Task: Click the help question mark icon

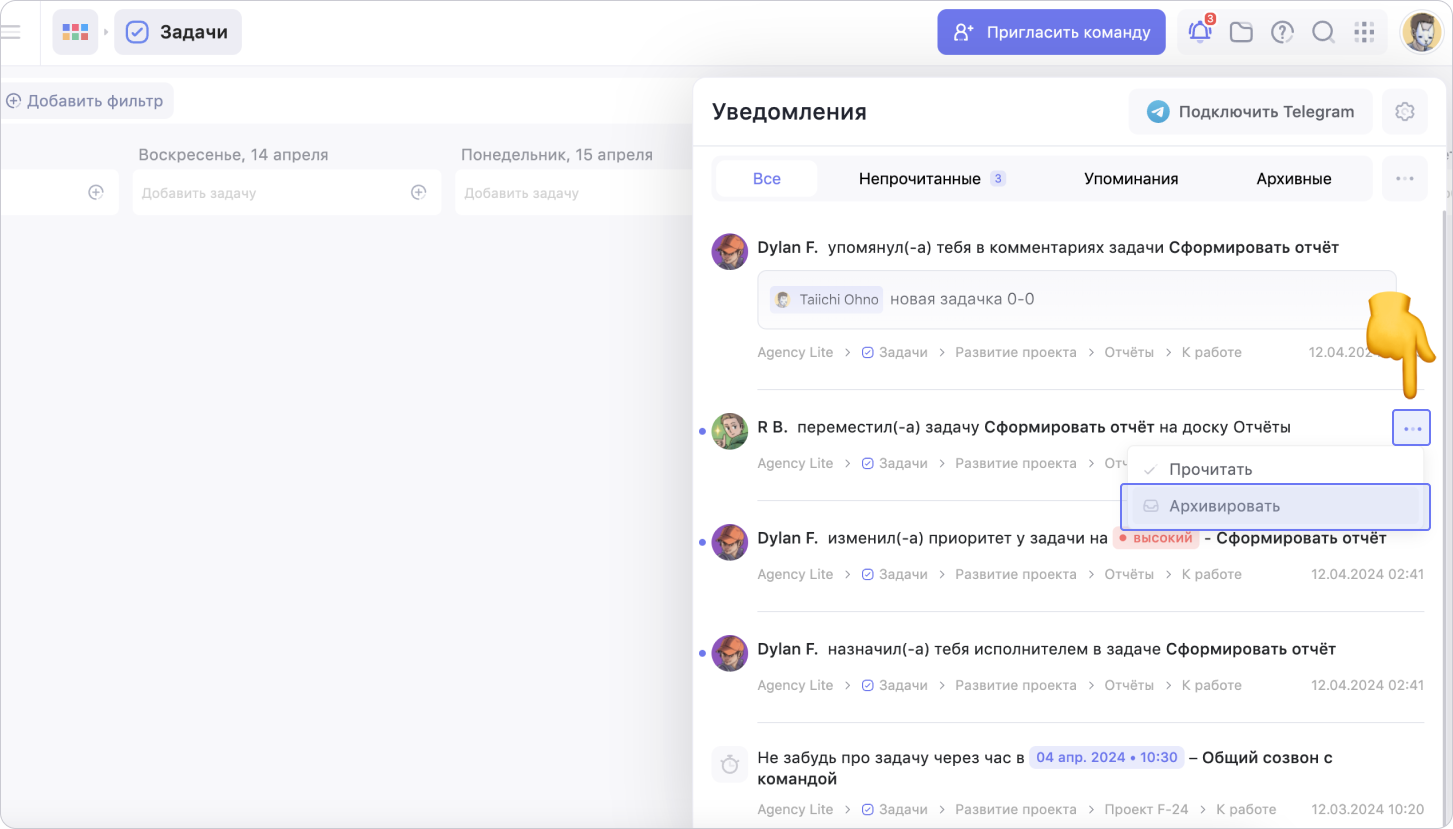Action: (x=1282, y=32)
